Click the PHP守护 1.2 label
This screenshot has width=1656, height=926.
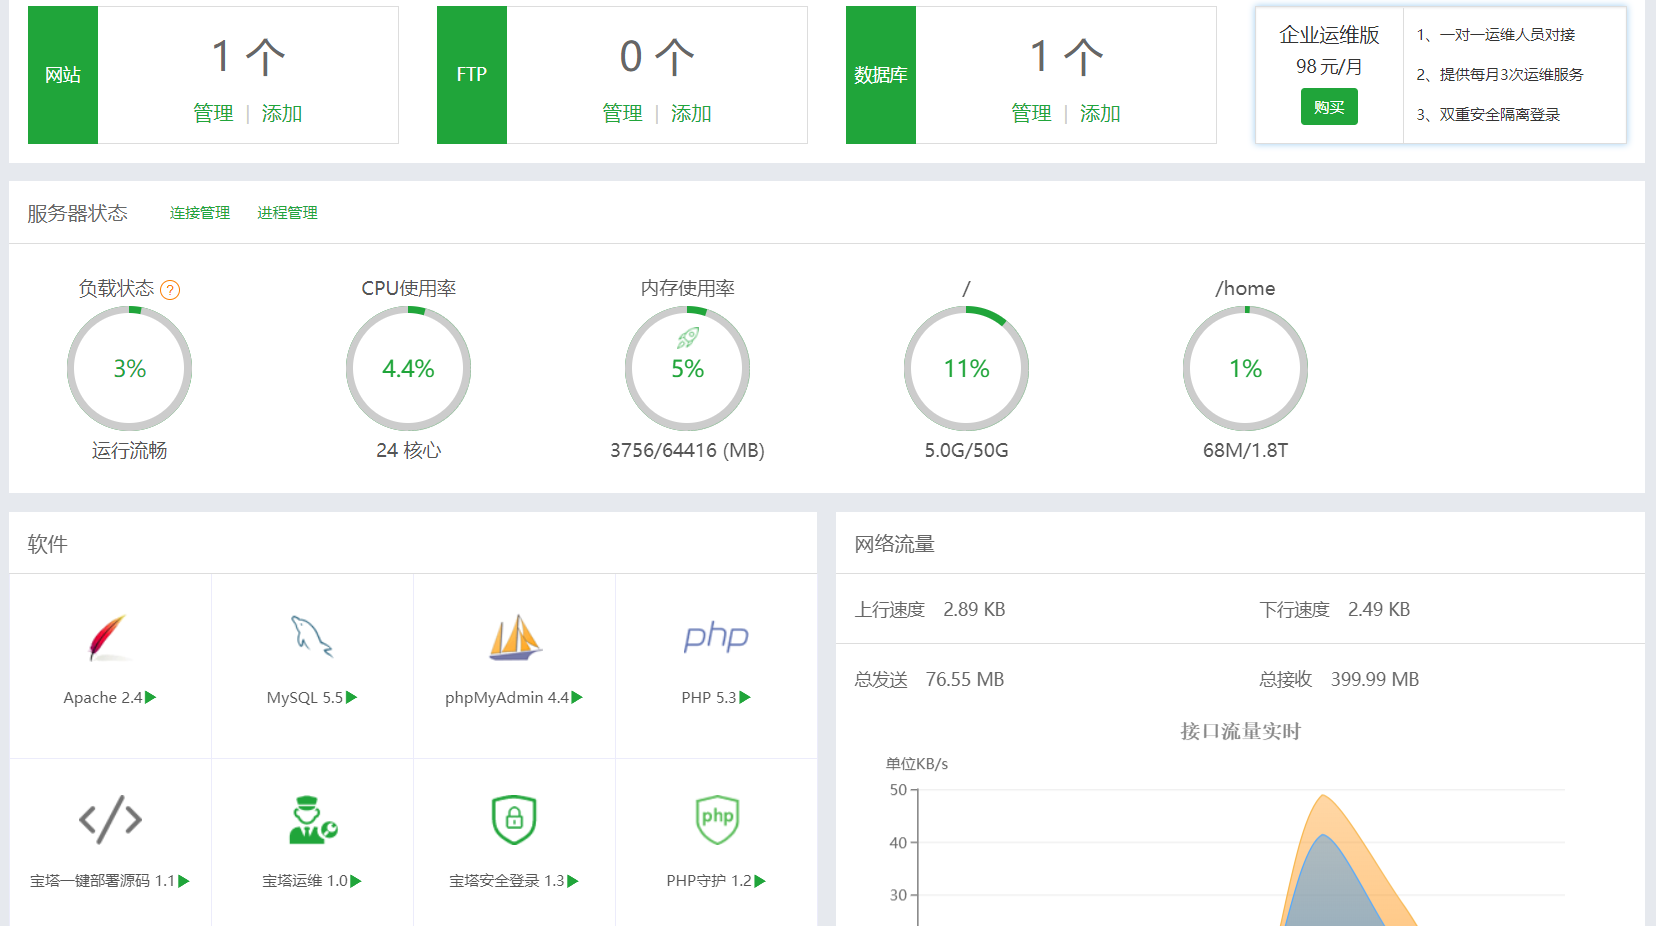point(709,881)
